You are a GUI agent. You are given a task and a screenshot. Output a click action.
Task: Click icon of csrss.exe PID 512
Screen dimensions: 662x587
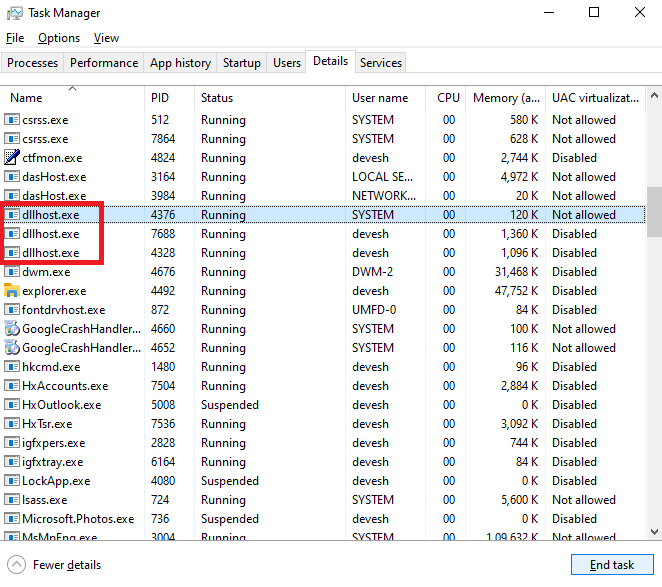(12, 120)
